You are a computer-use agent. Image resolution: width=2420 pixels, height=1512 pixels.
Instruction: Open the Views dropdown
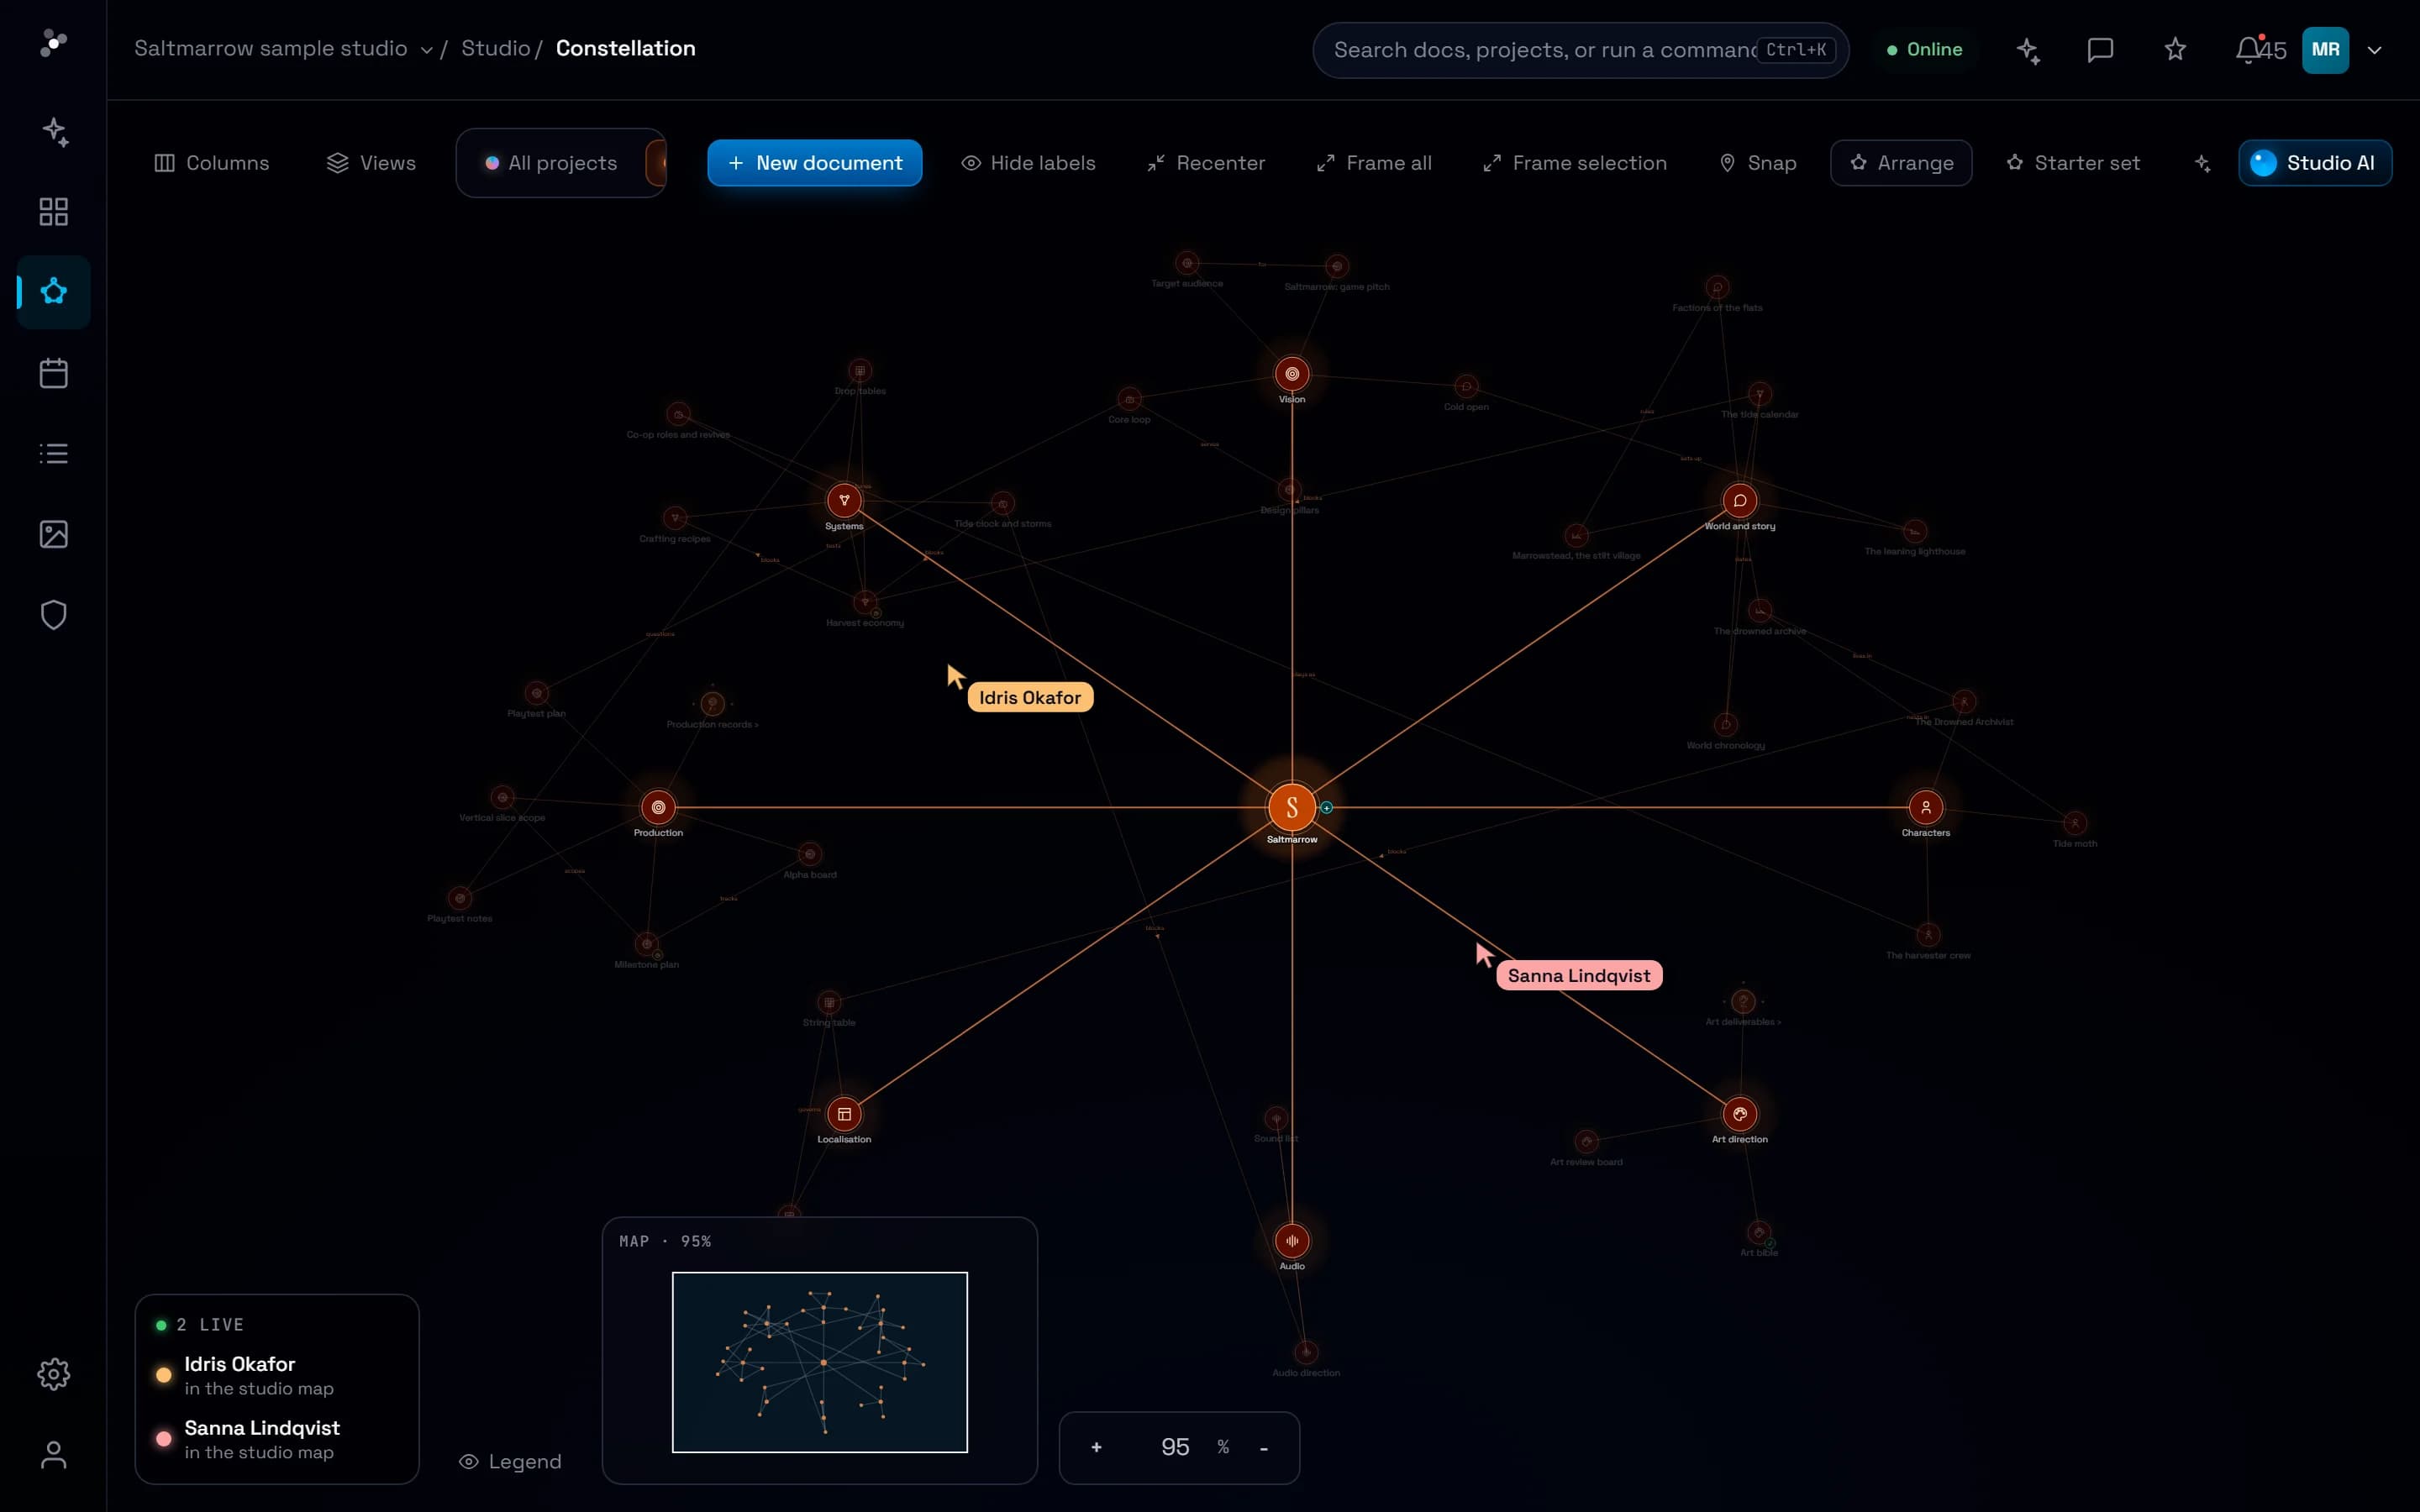[x=371, y=163]
